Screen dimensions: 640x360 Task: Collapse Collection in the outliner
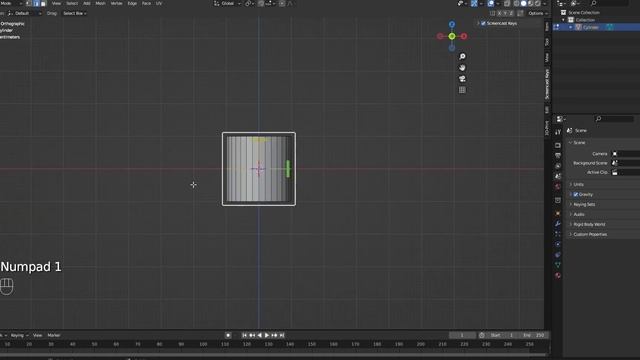564,20
